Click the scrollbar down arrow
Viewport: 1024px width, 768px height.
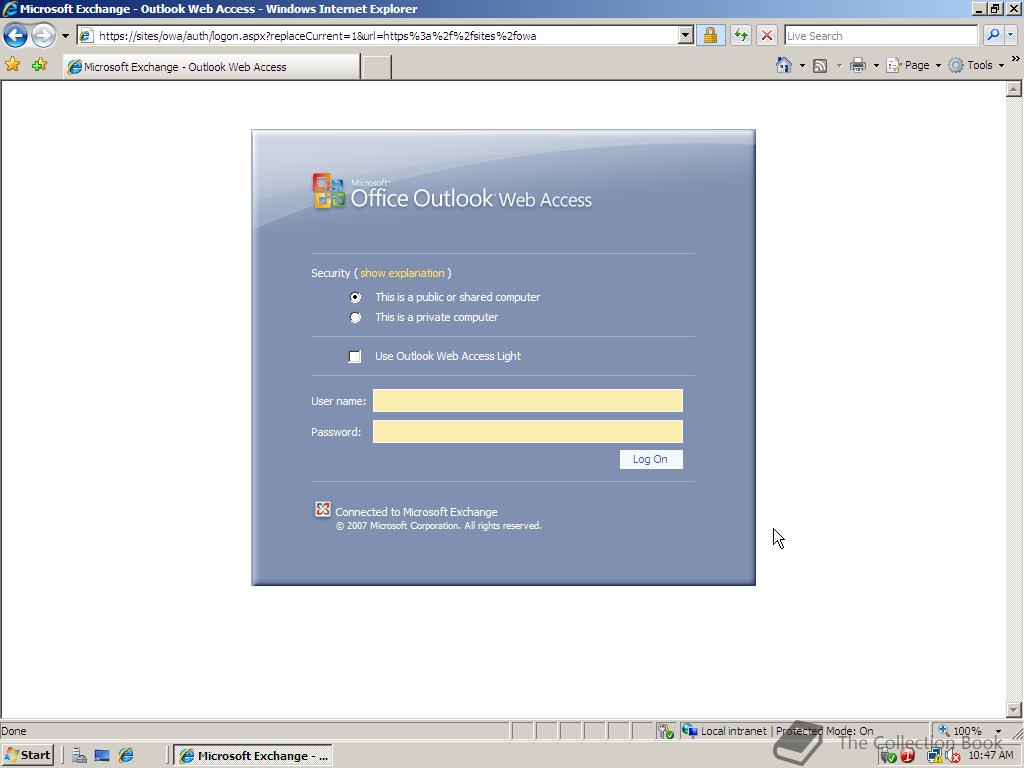pyautogui.click(x=1014, y=709)
